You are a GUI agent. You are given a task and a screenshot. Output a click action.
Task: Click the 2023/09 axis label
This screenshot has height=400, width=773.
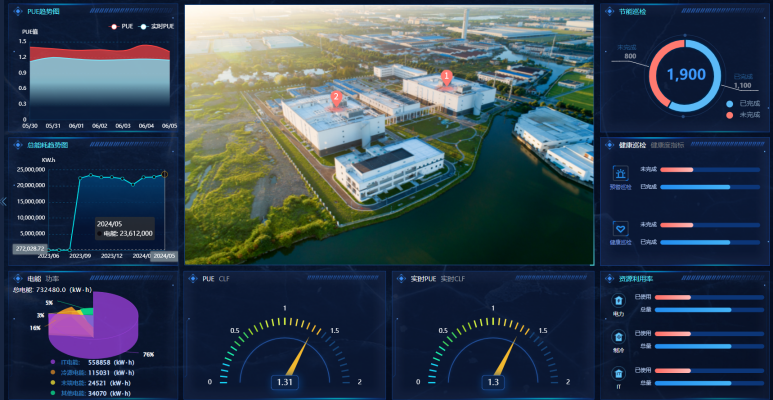[x=80, y=256]
